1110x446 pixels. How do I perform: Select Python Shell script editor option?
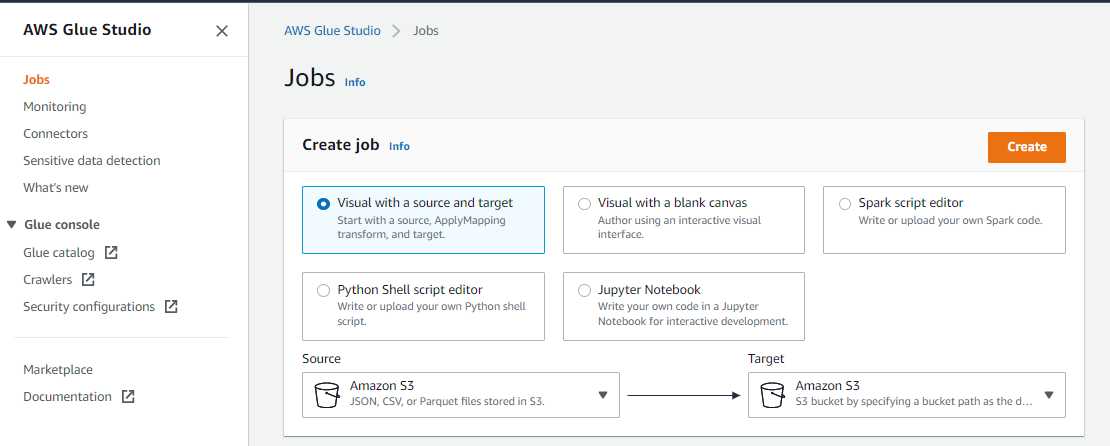(323, 290)
